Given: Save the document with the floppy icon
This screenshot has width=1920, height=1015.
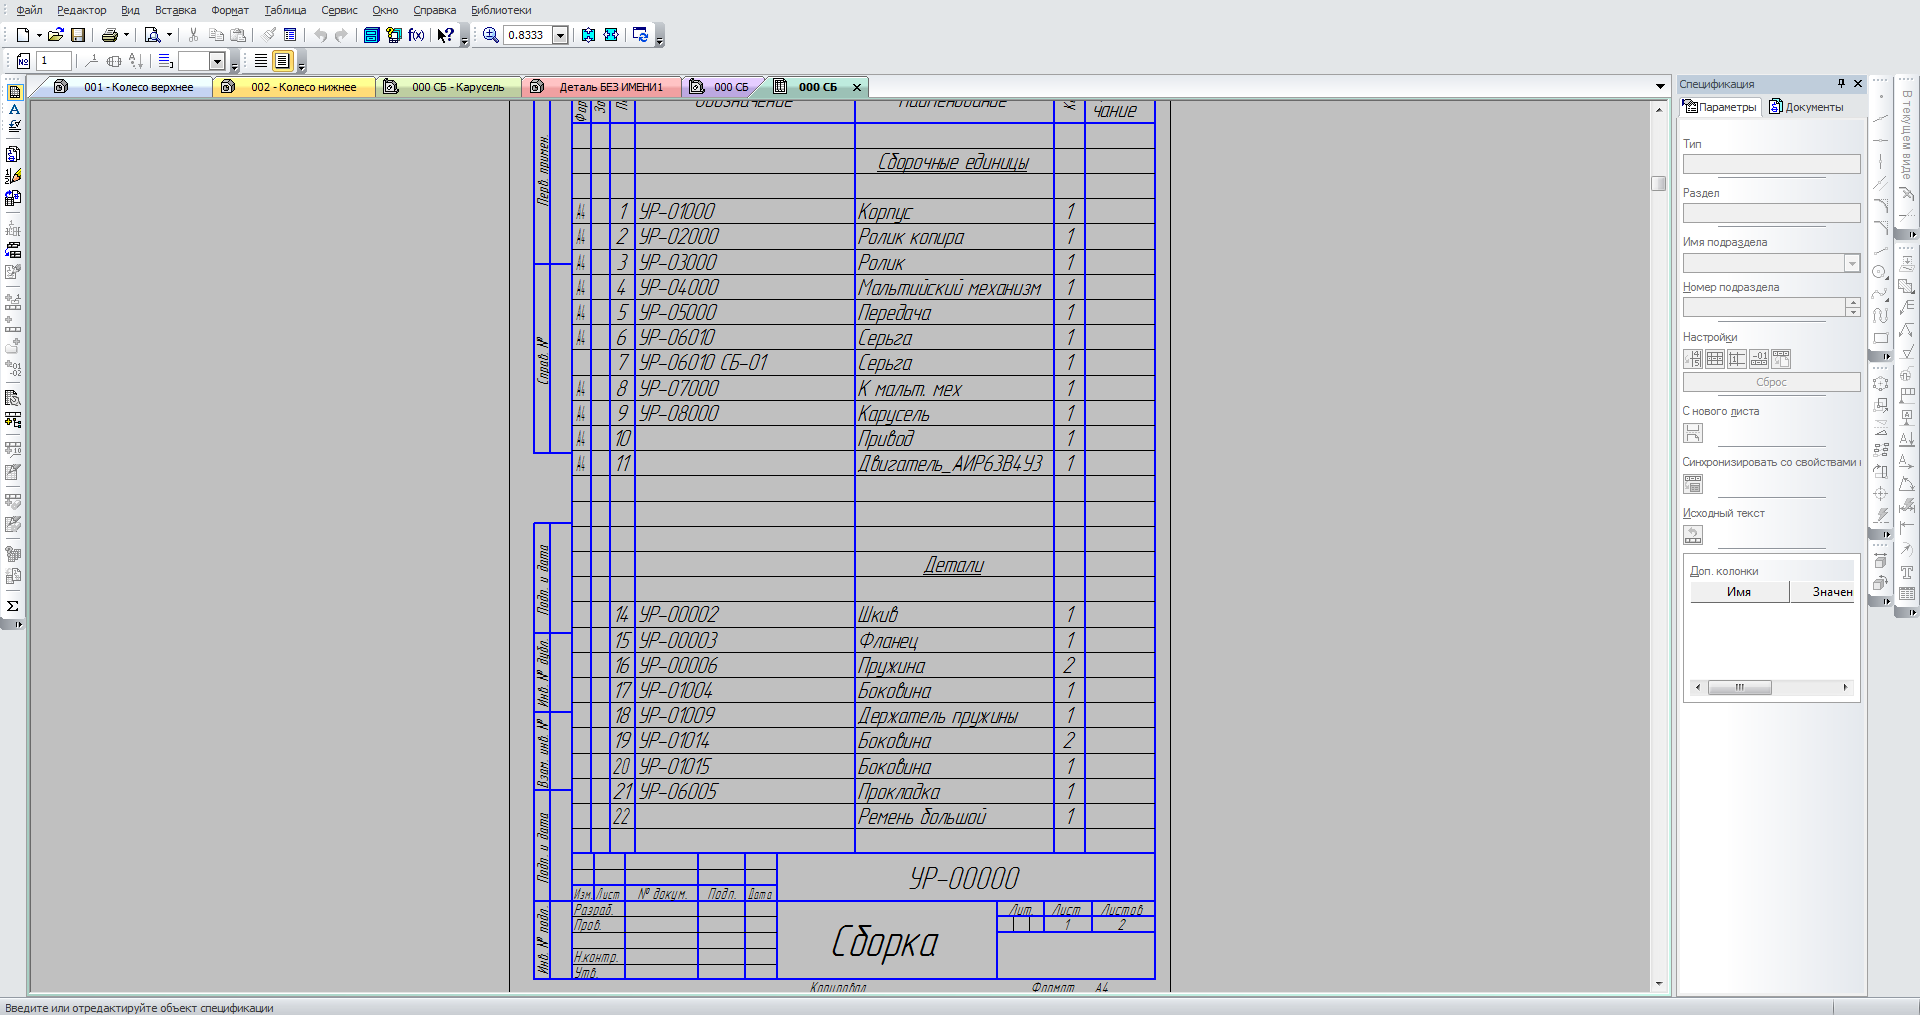Looking at the screenshot, I should [77, 35].
